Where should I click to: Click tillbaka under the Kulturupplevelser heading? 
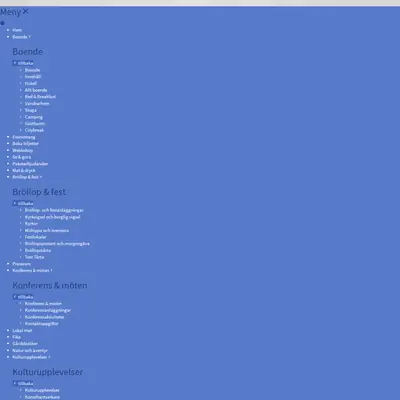(x=23, y=383)
